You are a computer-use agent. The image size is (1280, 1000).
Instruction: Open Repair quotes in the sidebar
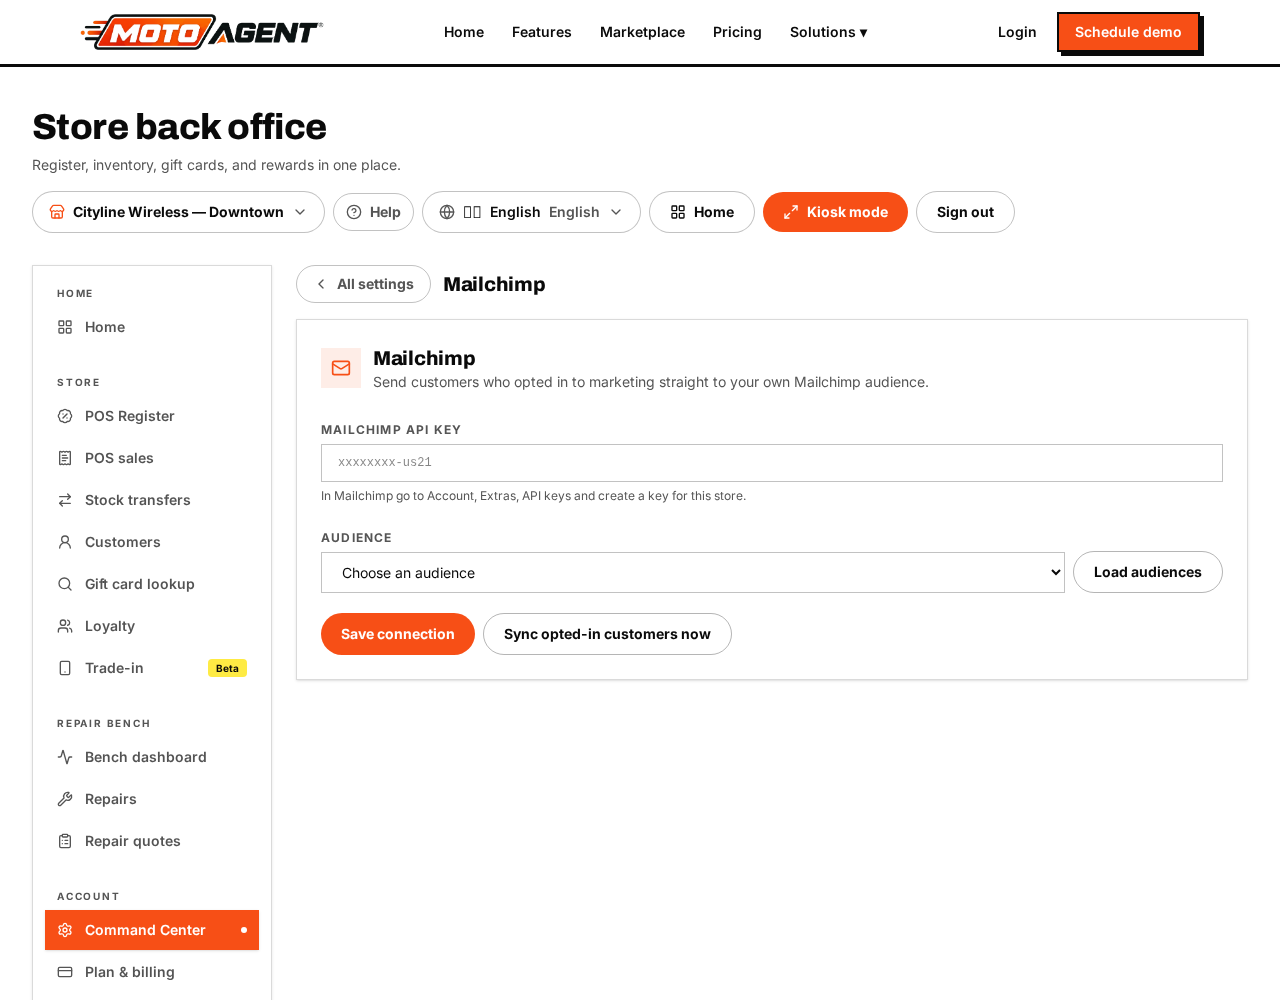[152, 841]
